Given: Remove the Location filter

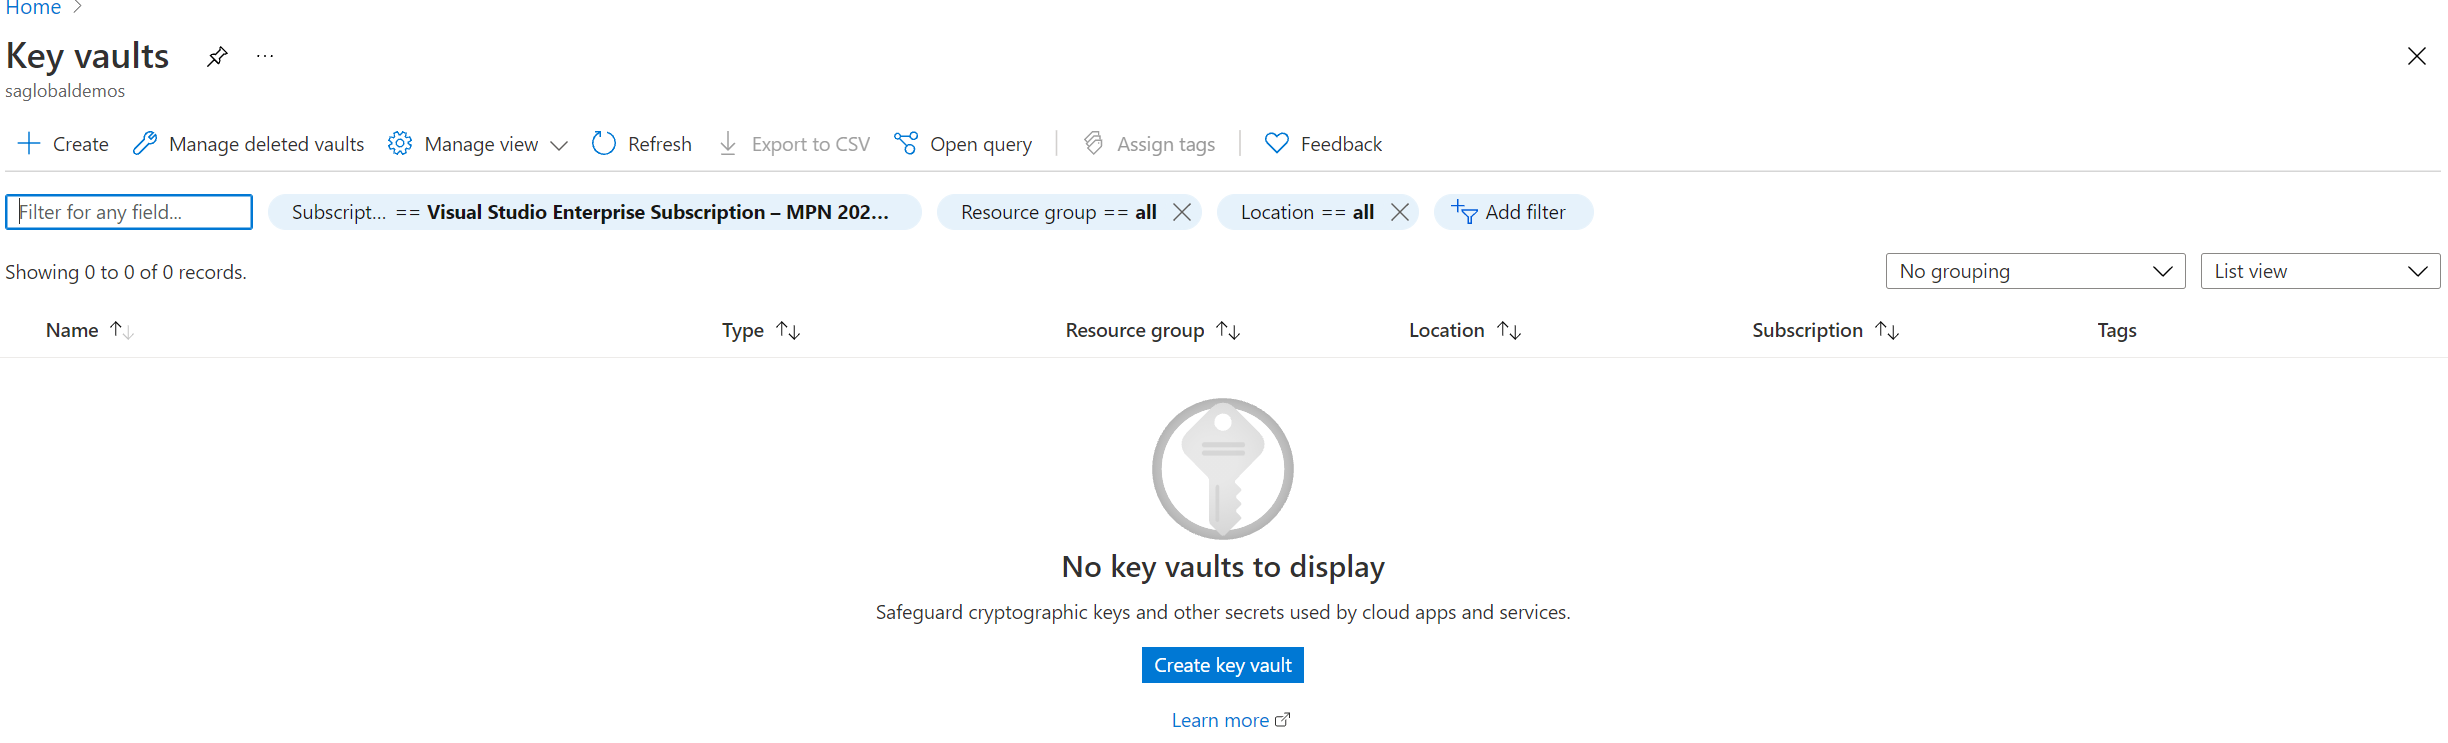Looking at the screenshot, I should [1400, 211].
